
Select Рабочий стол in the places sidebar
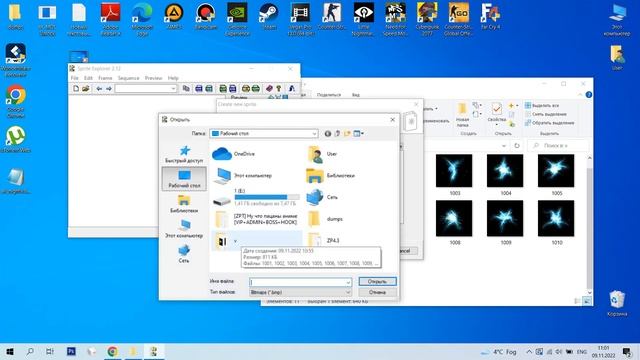pos(184,179)
